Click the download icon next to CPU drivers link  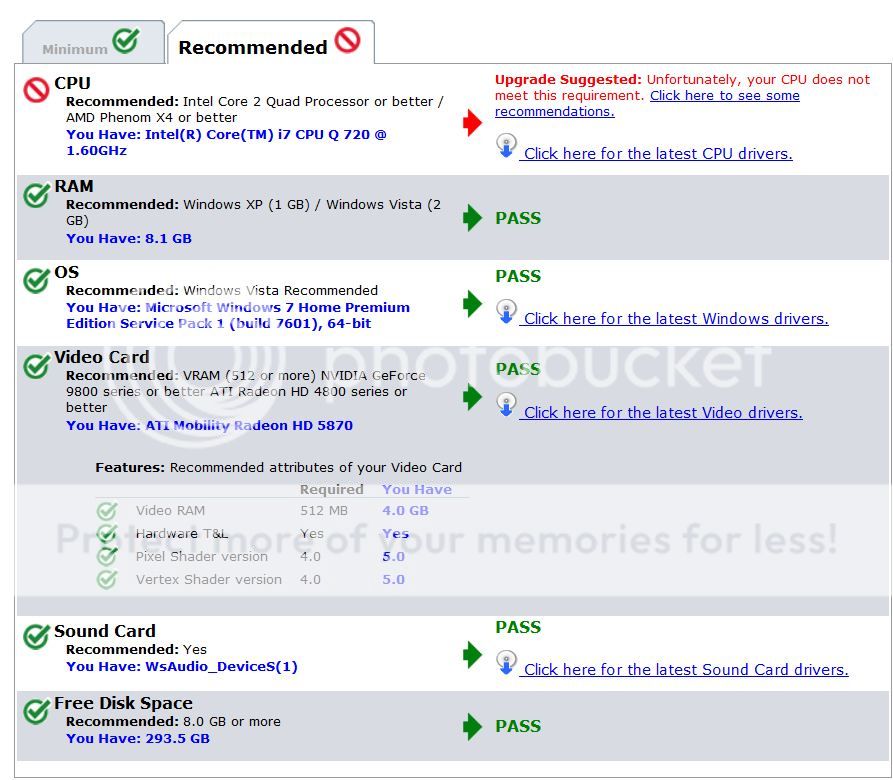pos(506,146)
